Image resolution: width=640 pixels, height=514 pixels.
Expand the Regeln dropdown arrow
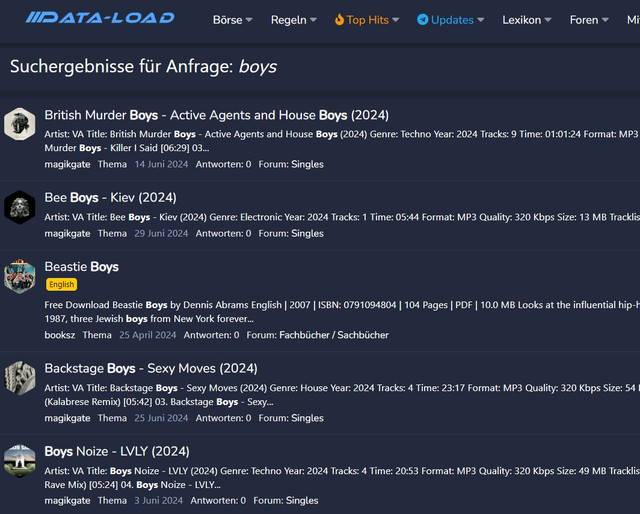point(313,20)
